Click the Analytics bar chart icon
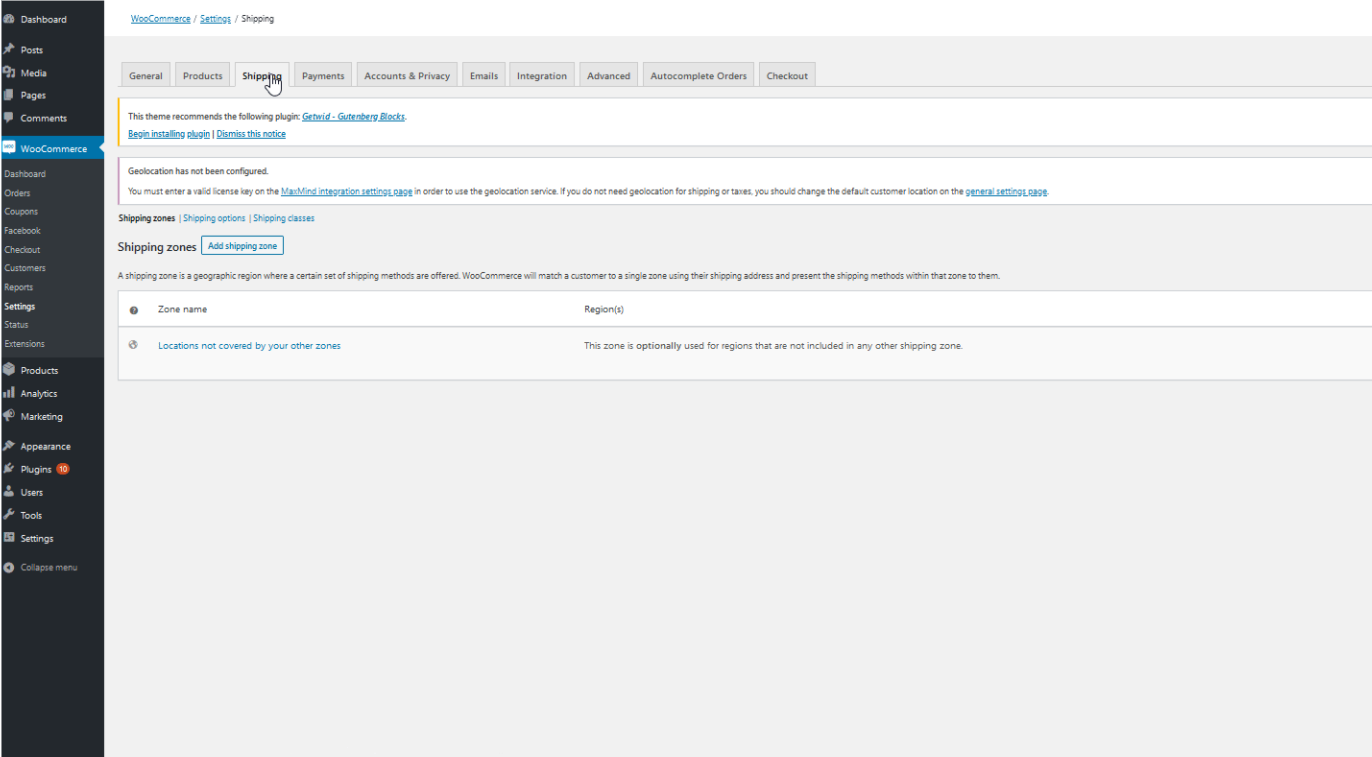 coord(9,393)
